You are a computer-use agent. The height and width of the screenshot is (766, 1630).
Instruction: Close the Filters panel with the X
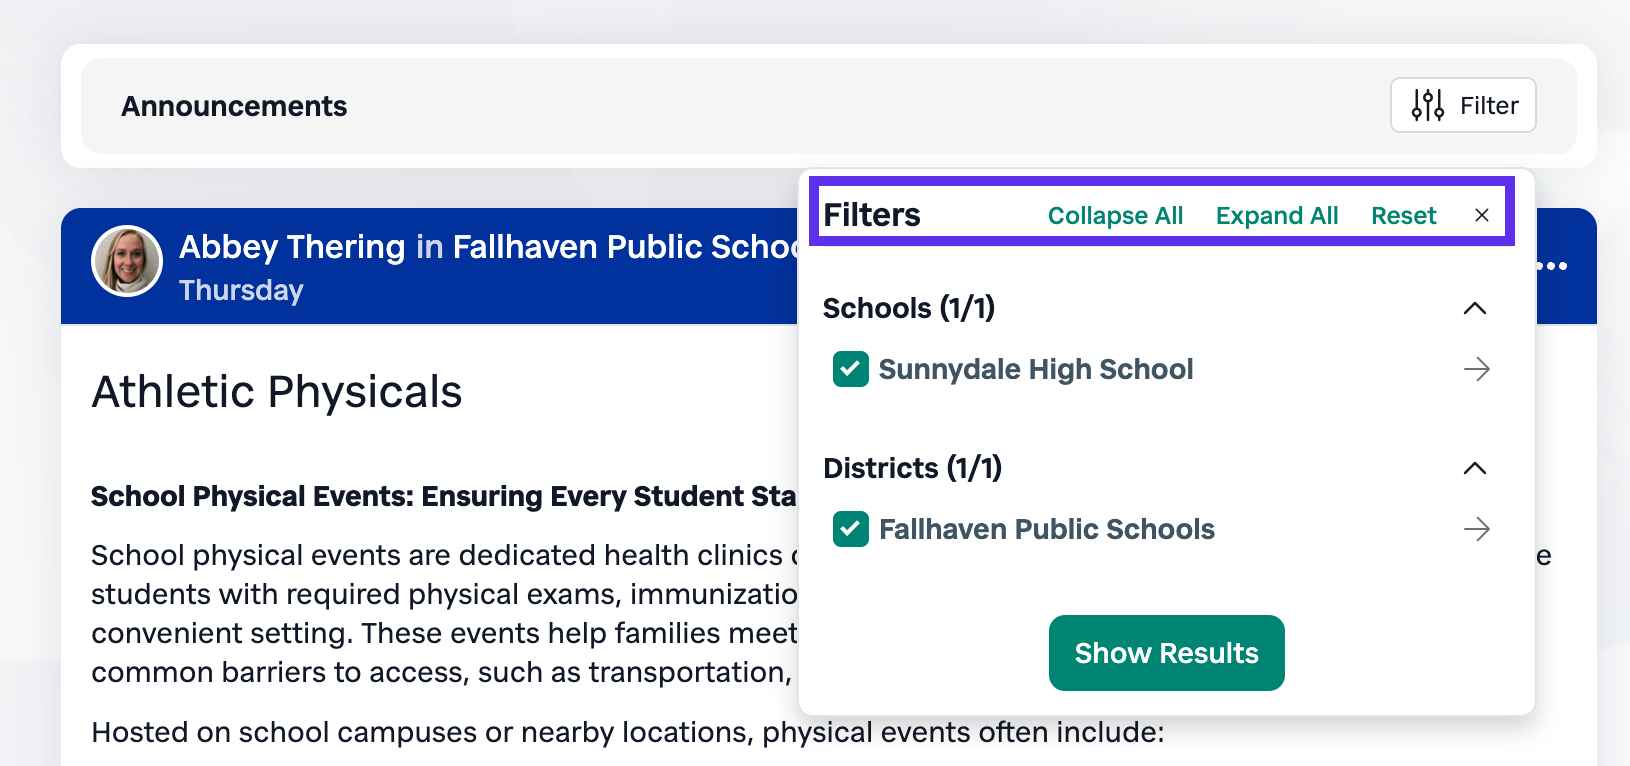pyautogui.click(x=1482, y=215)
